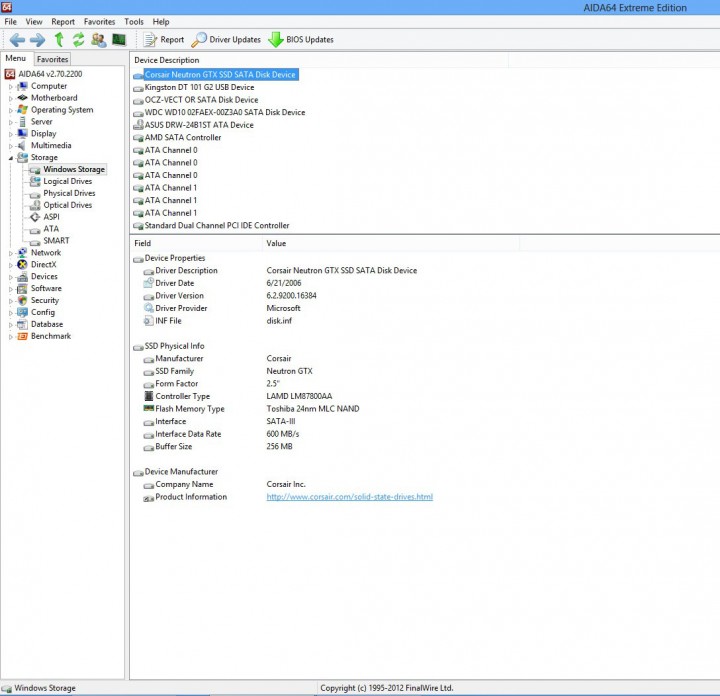Click the Field column header
720x696 pixels.
pyautogui.click(x=143, y=243)
